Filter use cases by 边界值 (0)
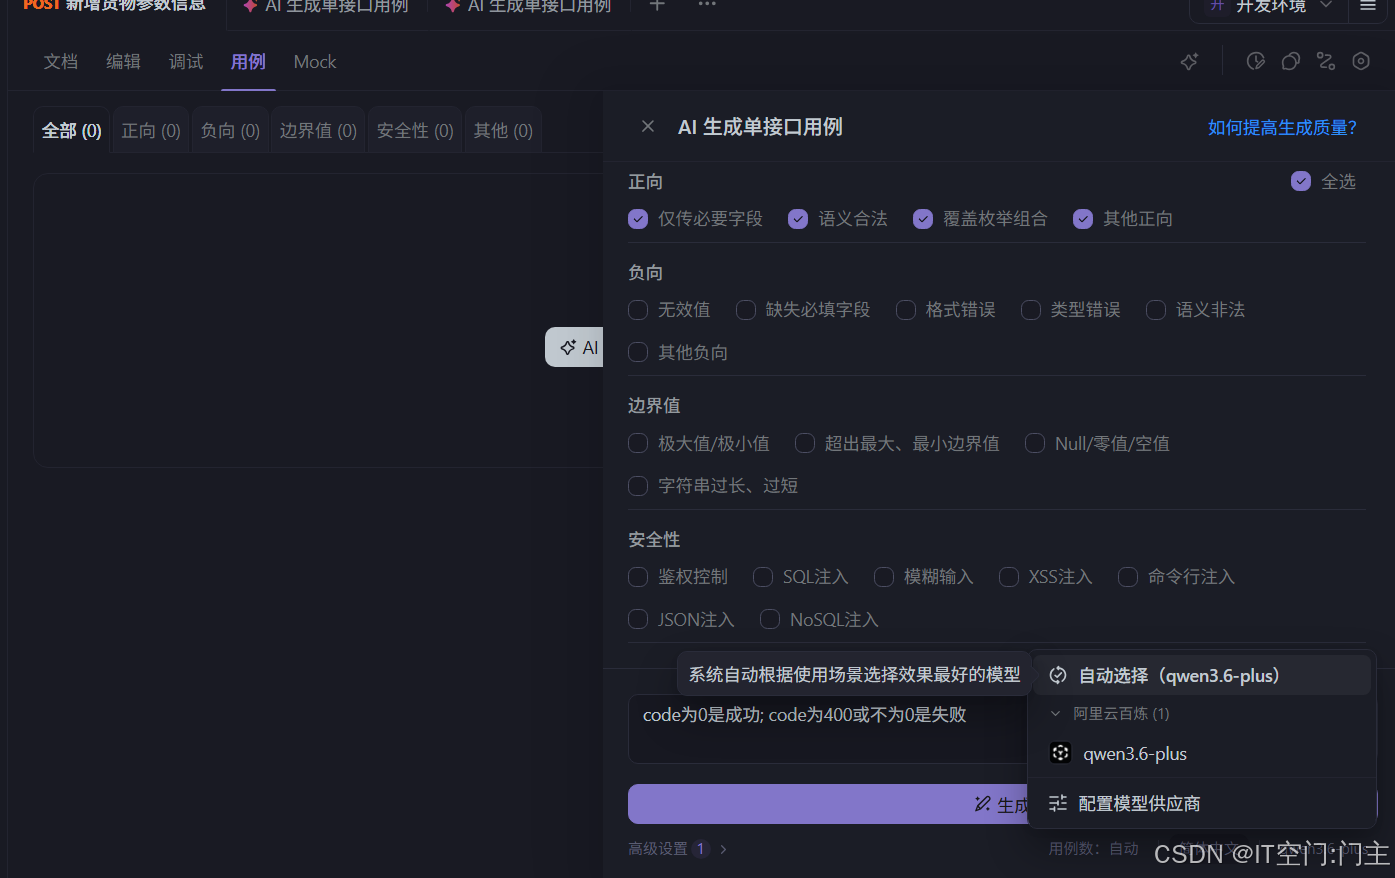 (318, 131)
